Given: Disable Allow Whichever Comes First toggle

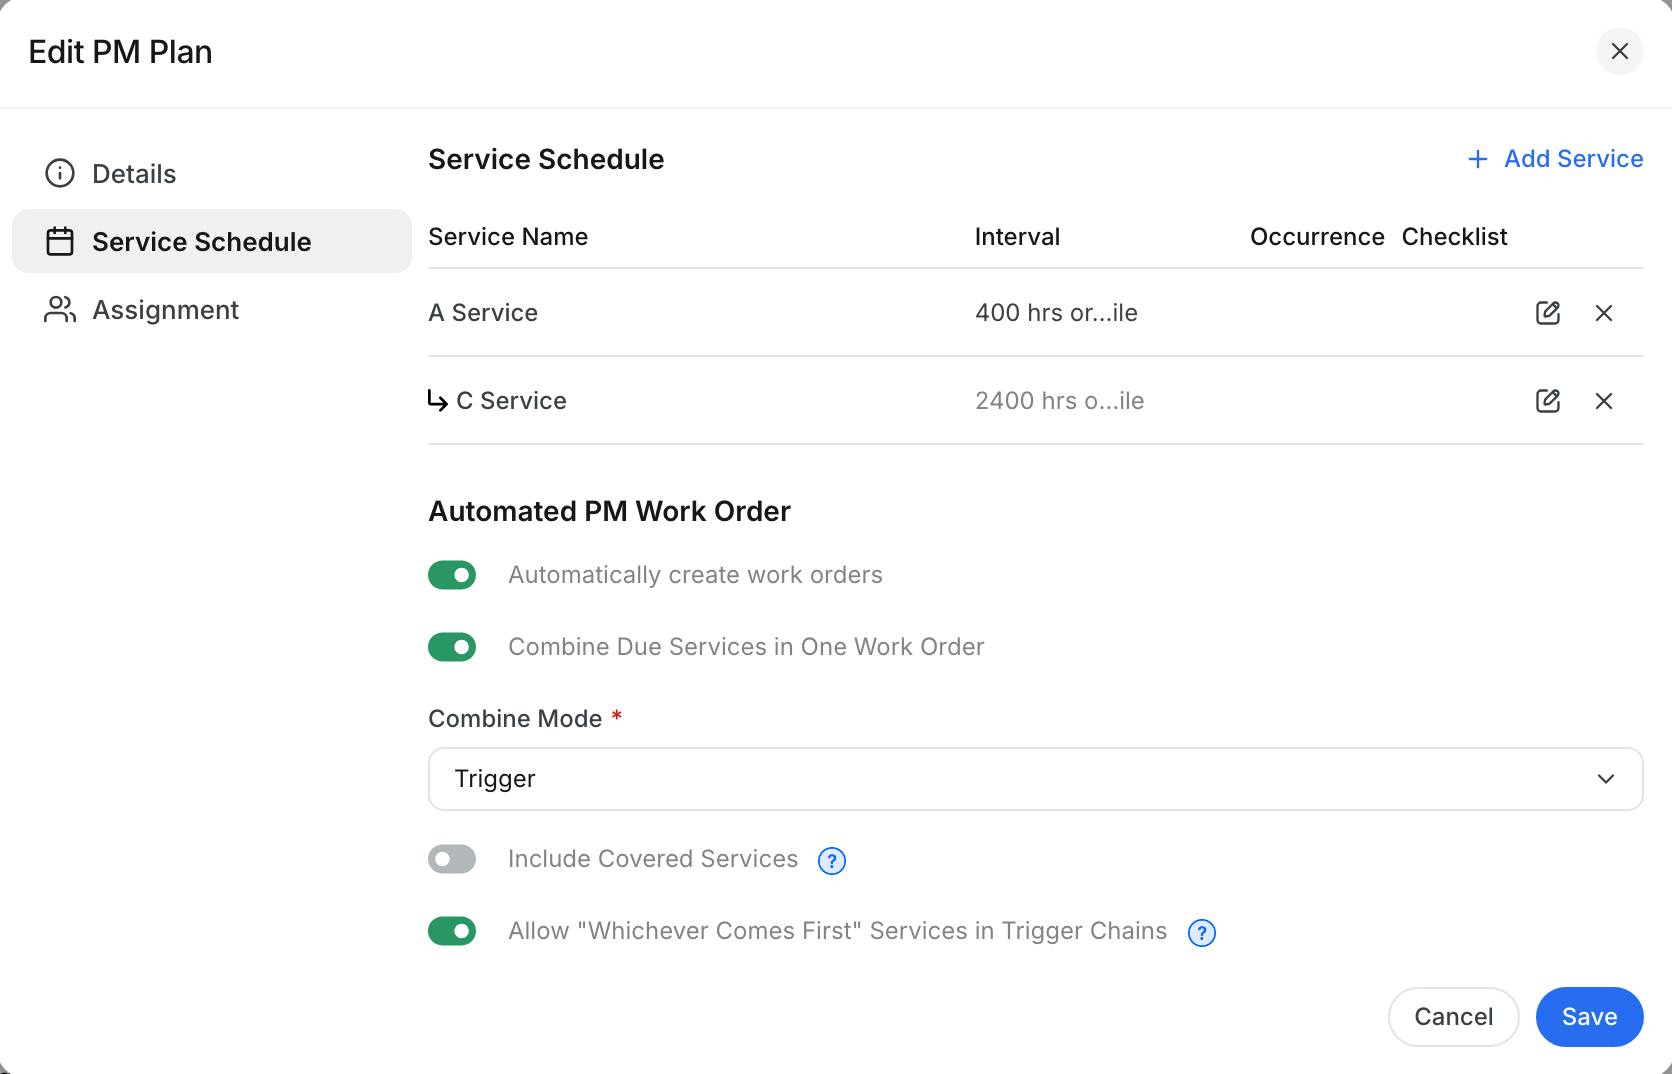Looking at the screenshot, I should click(452, 931).
